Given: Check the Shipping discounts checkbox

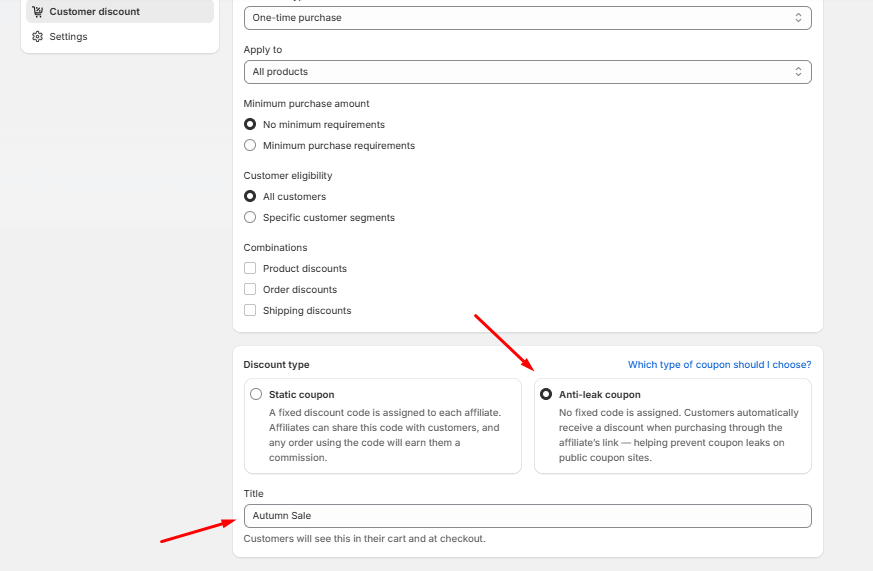Looking at the screenshot, I should (x=250, y=311).
